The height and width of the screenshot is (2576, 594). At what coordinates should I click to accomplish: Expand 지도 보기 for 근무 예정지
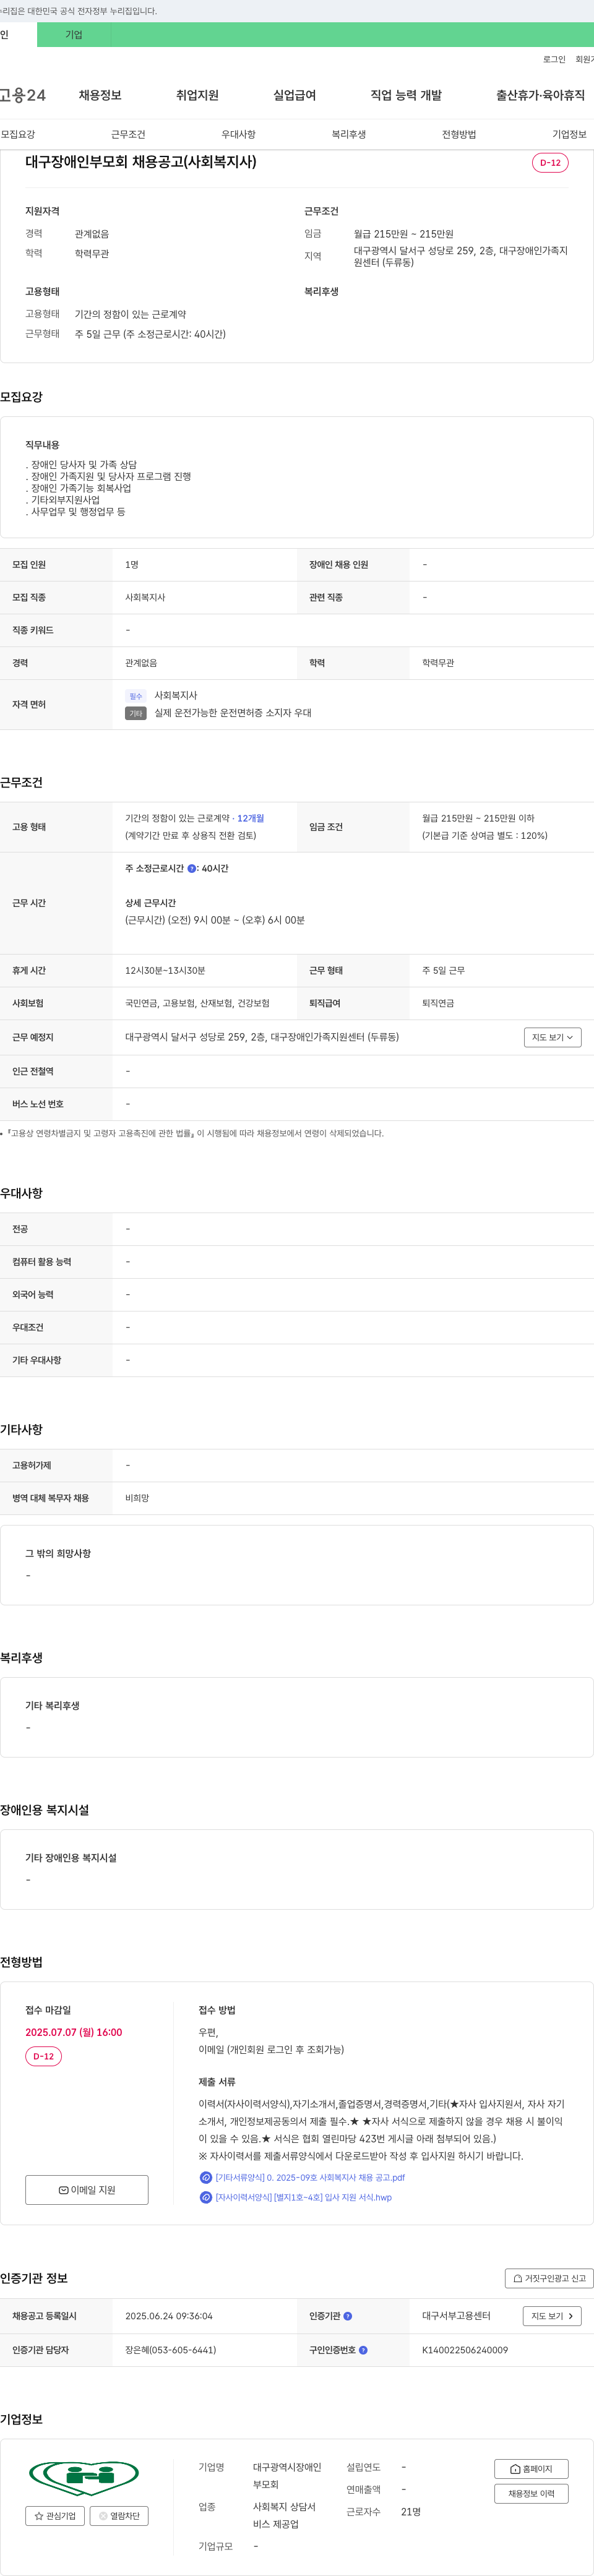[x=553, y=1037]
